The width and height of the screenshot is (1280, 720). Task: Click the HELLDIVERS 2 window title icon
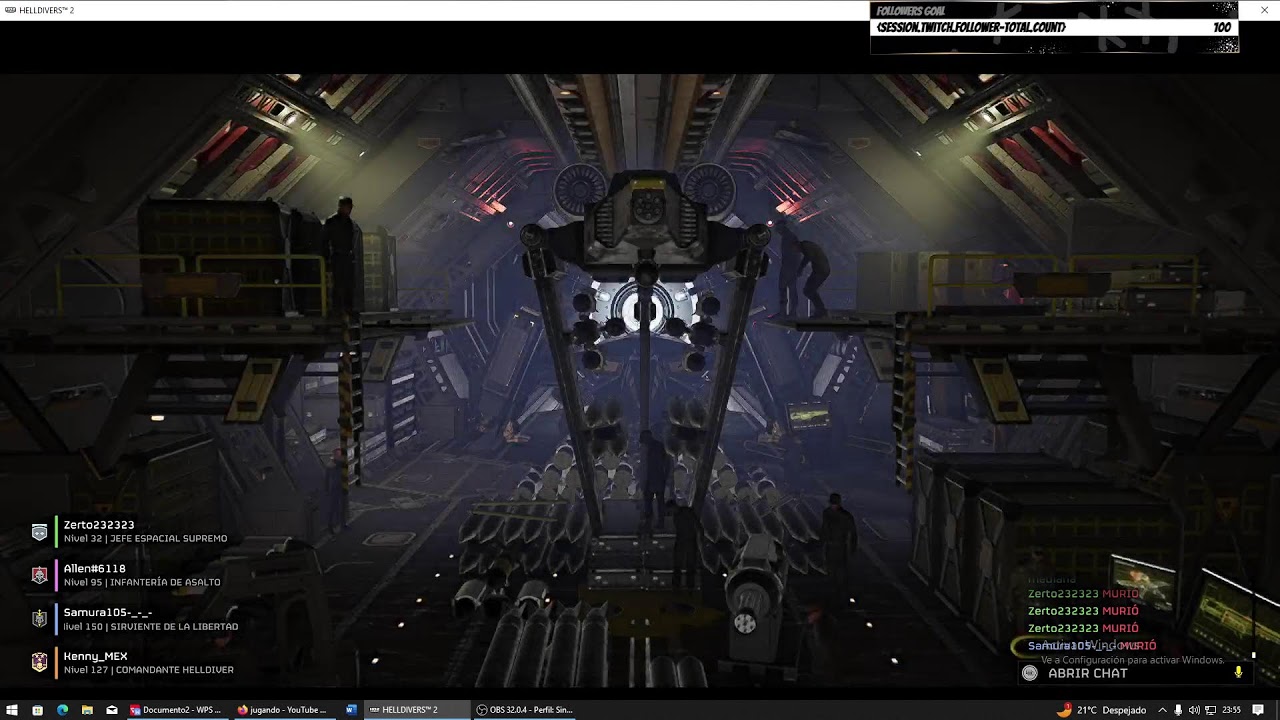point(10,10)
